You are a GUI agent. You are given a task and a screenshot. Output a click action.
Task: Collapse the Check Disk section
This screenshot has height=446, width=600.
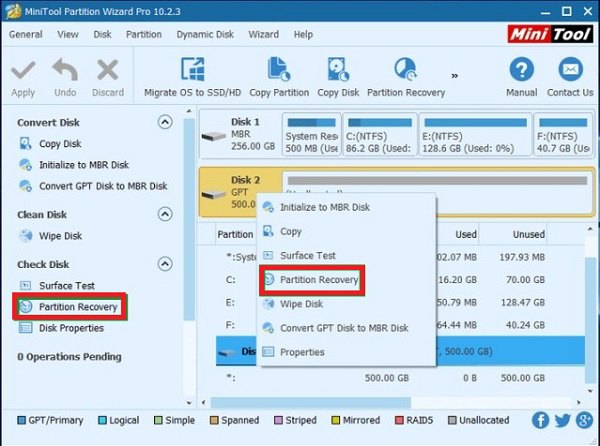[x=165, y=264]
